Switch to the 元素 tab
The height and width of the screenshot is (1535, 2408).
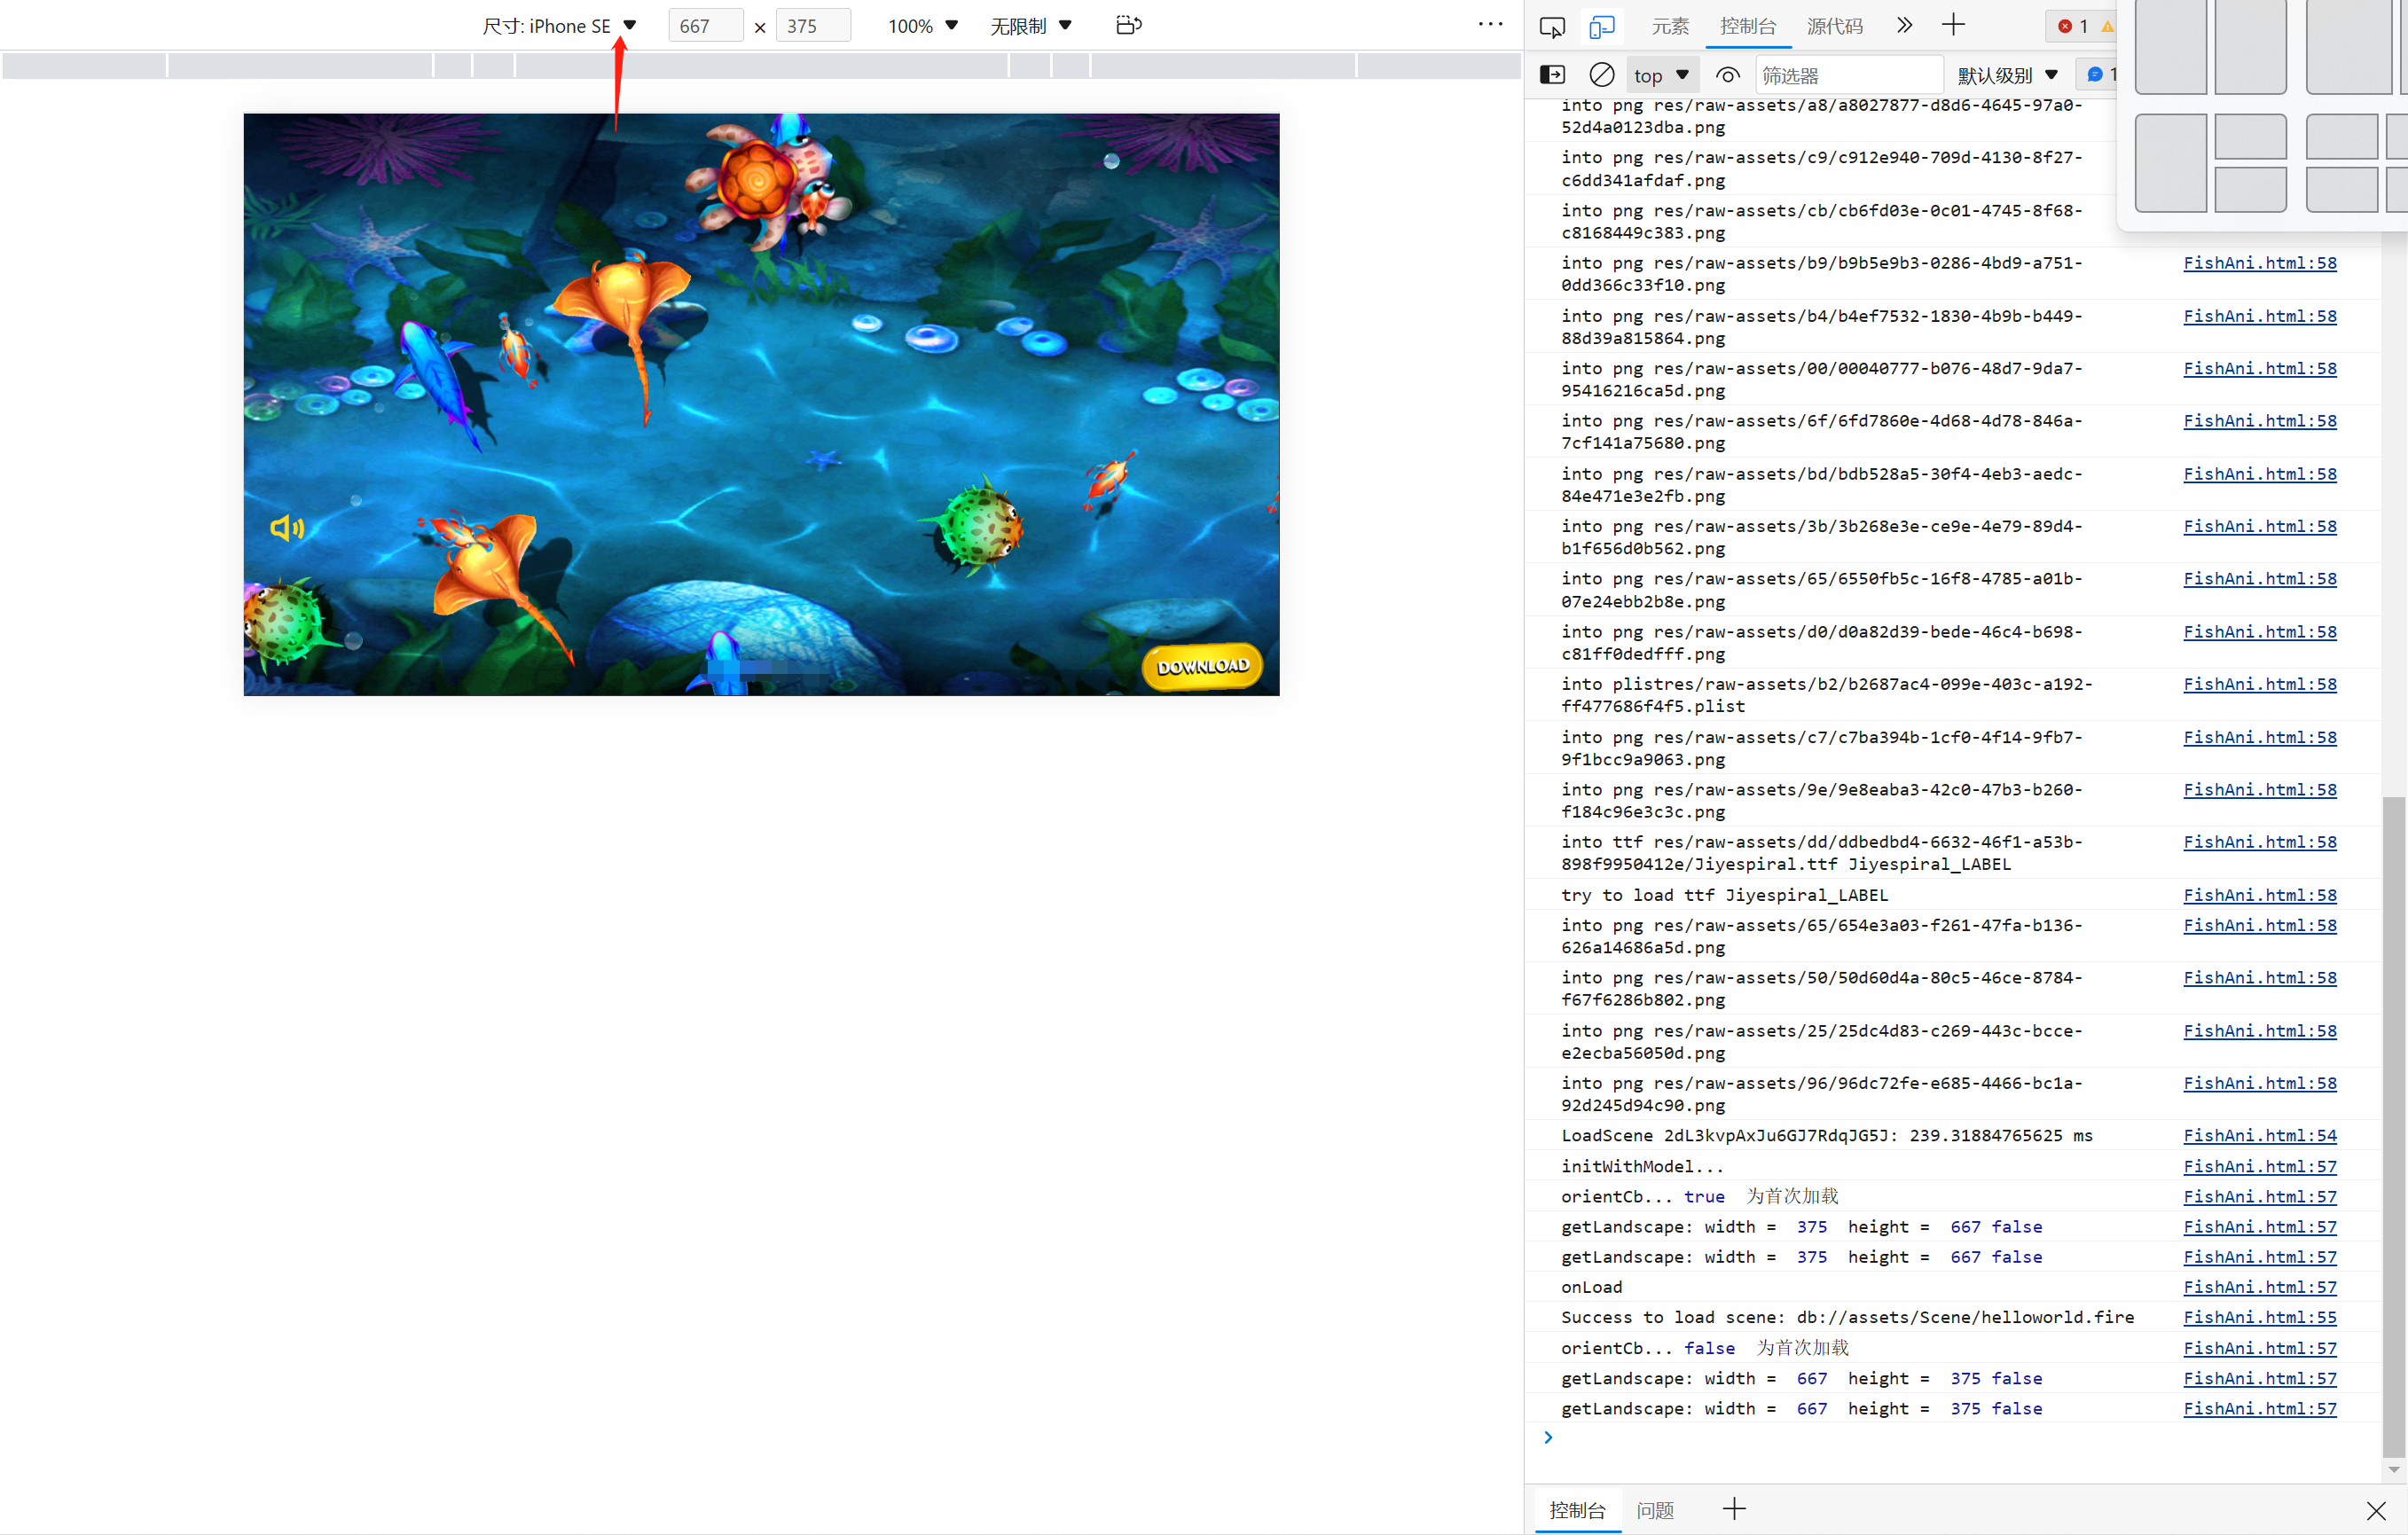click(x=1669, y=26)
